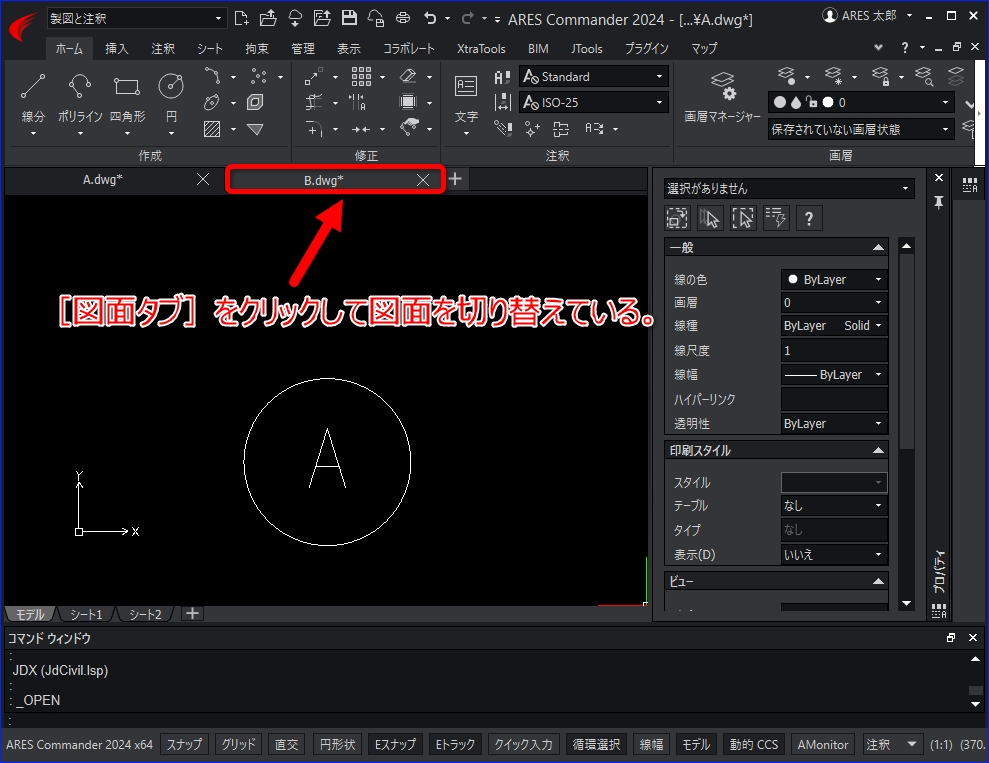Click the 線尺度 value field

coord(834,351)
